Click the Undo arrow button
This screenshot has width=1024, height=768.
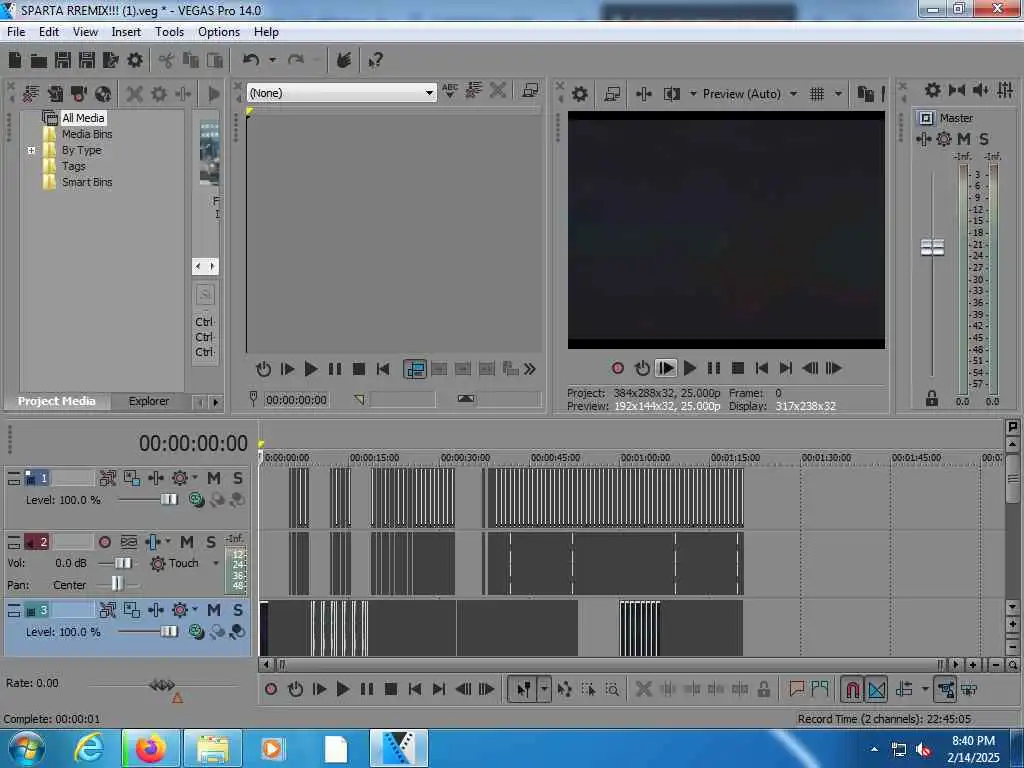click(x=251, y=60)
